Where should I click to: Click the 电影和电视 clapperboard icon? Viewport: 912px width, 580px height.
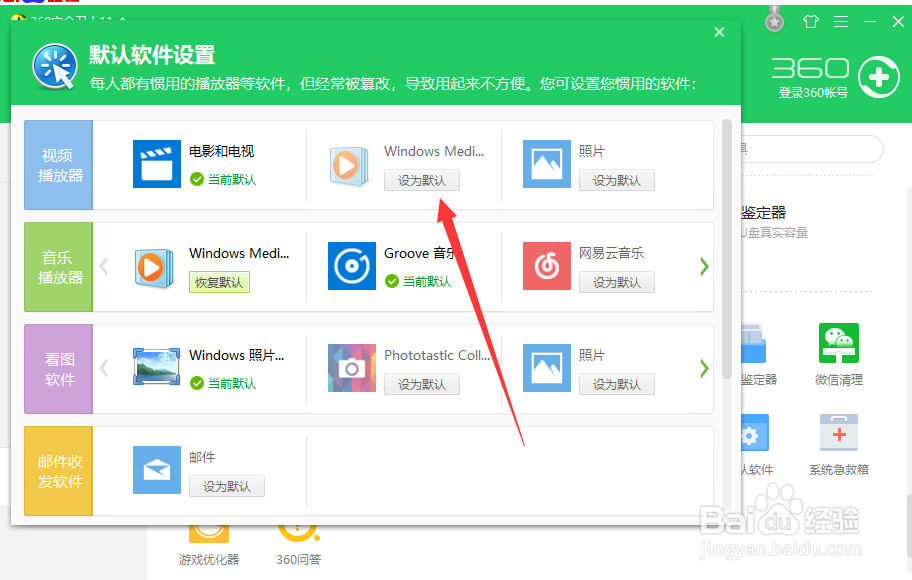(x=156, y=164)
